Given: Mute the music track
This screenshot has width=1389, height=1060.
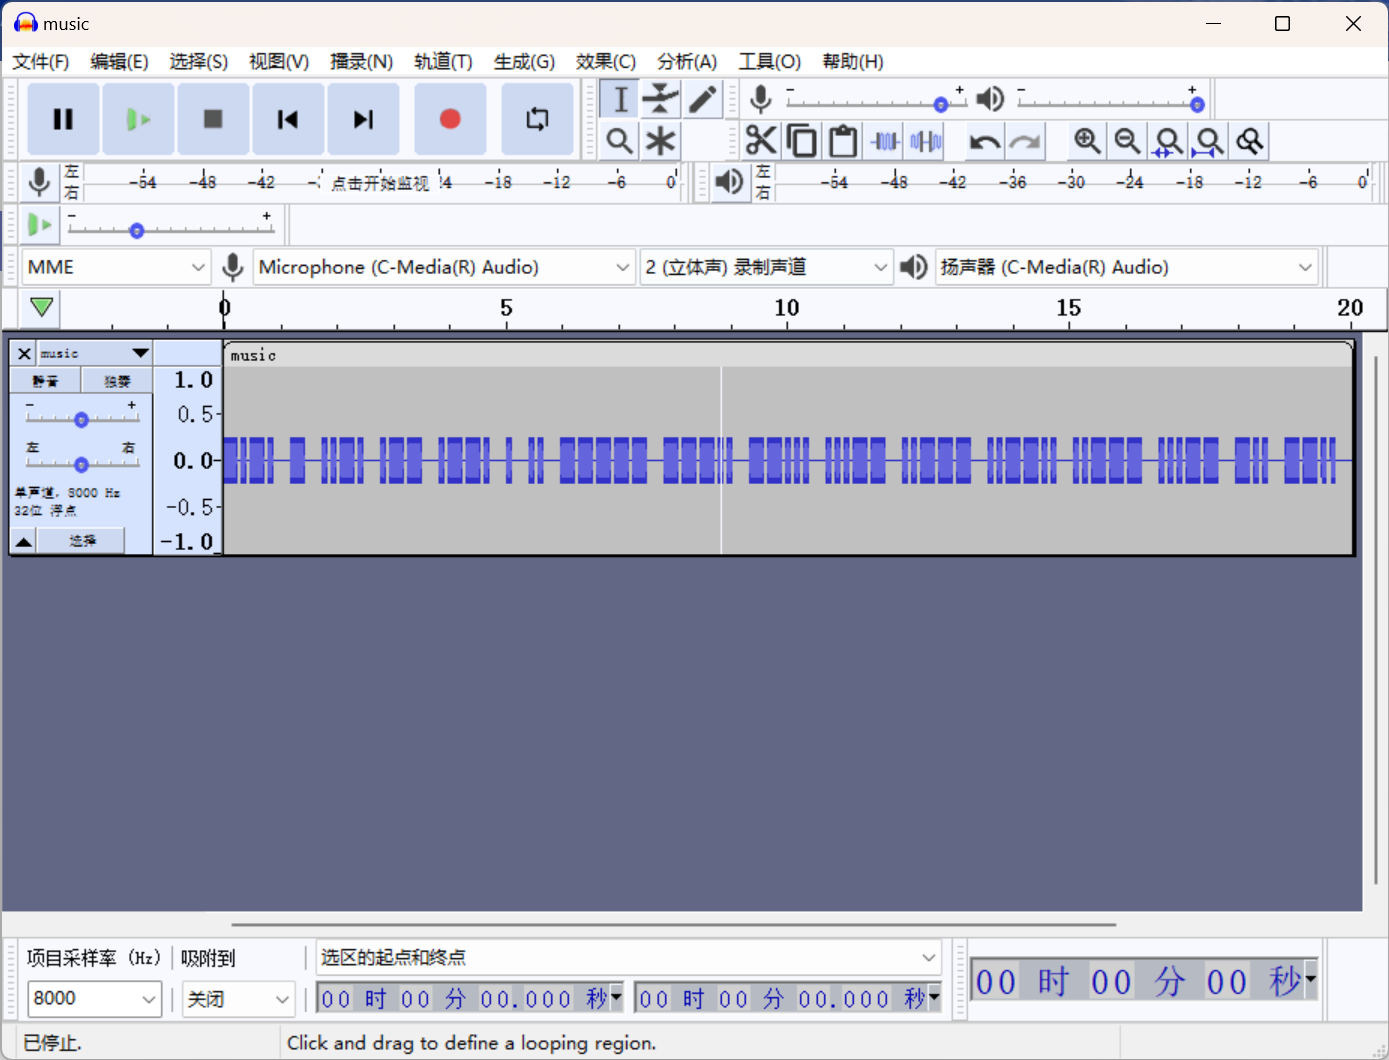Looking at the screenshot, I should (45, 381).
